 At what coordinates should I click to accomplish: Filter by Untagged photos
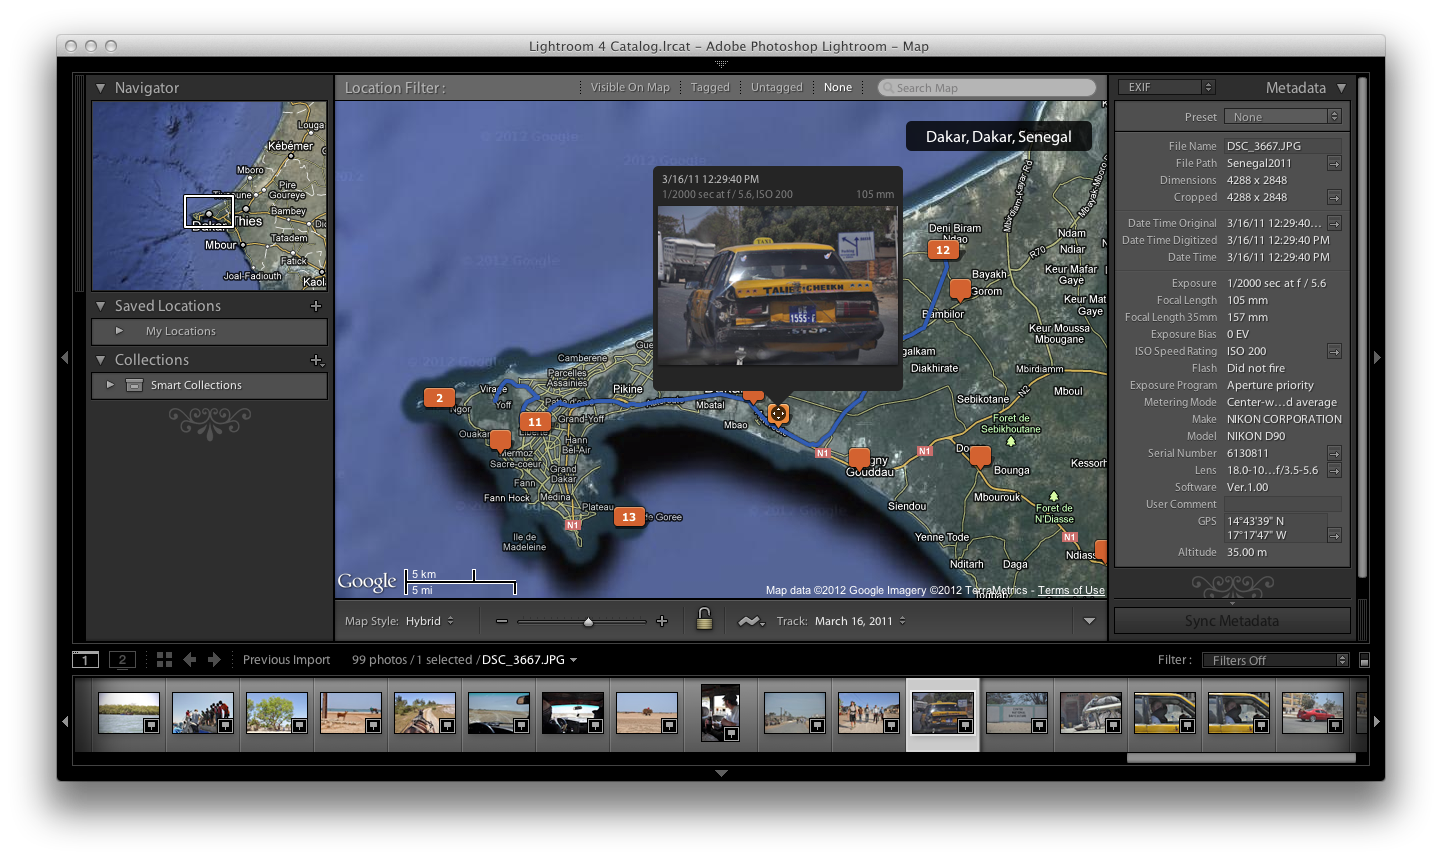point(777,88)
